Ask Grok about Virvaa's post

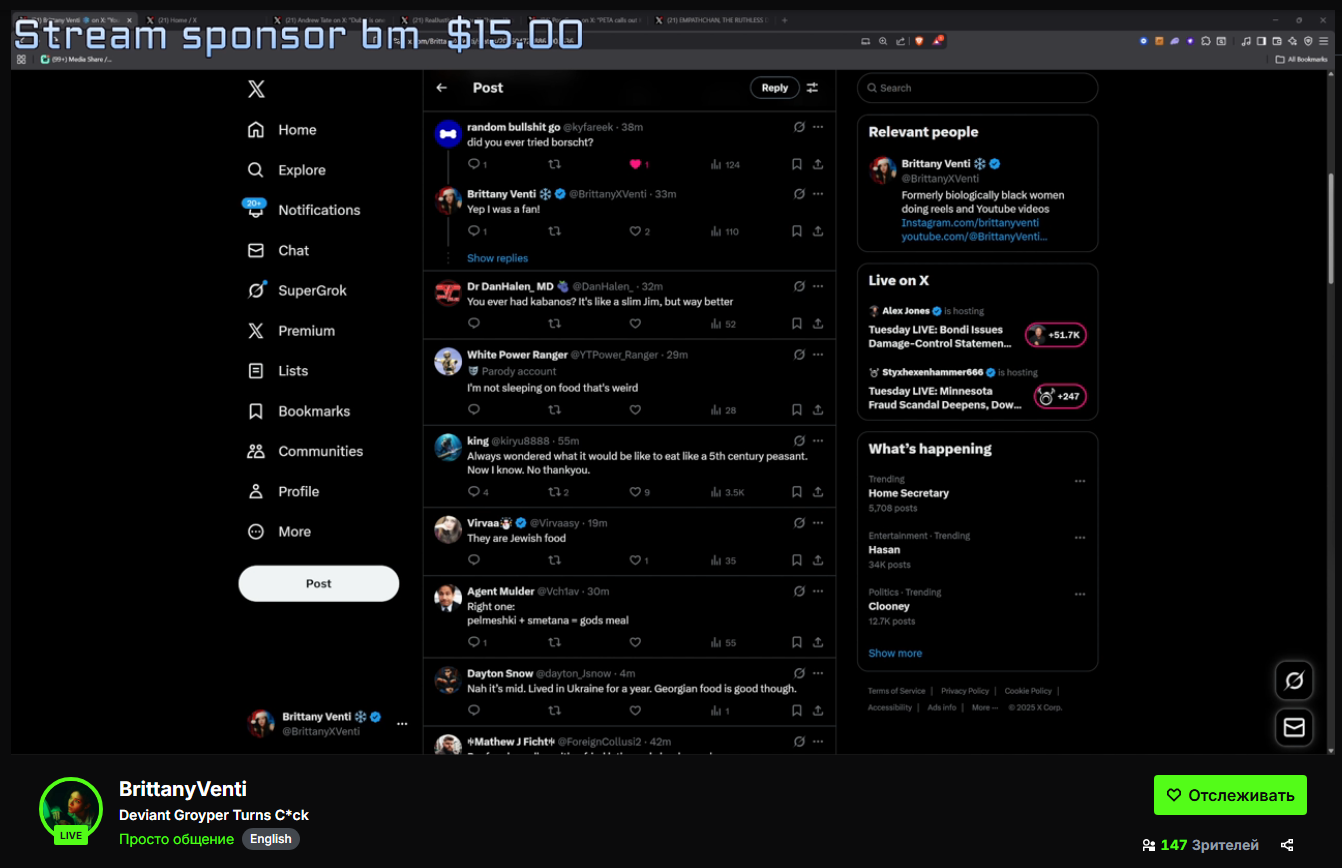799,522
